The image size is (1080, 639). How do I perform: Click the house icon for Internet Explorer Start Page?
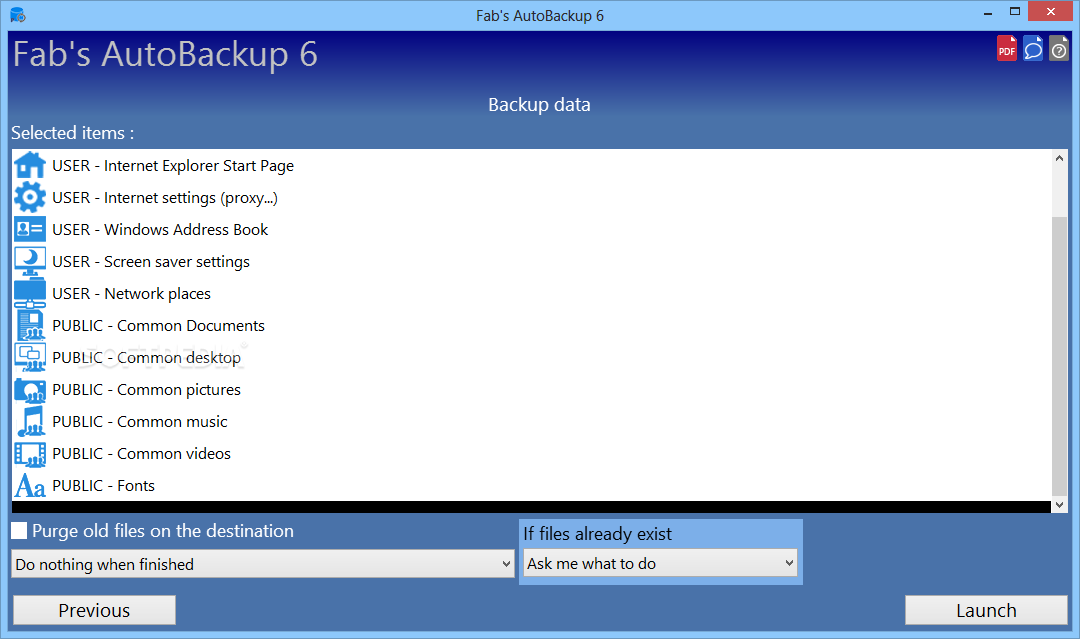[x=30, y=166]
